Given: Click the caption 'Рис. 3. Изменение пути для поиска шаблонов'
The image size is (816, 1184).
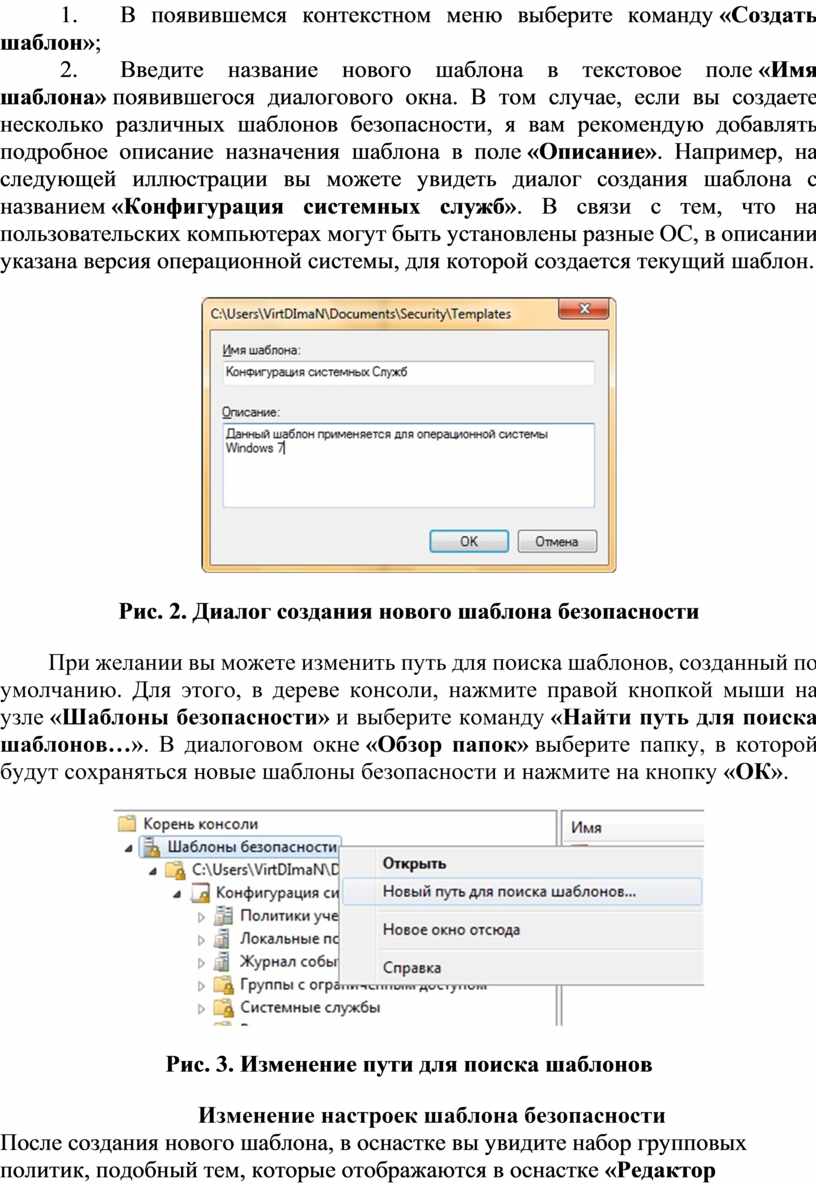Looking at the screenshot, I should pos(408,1064).
